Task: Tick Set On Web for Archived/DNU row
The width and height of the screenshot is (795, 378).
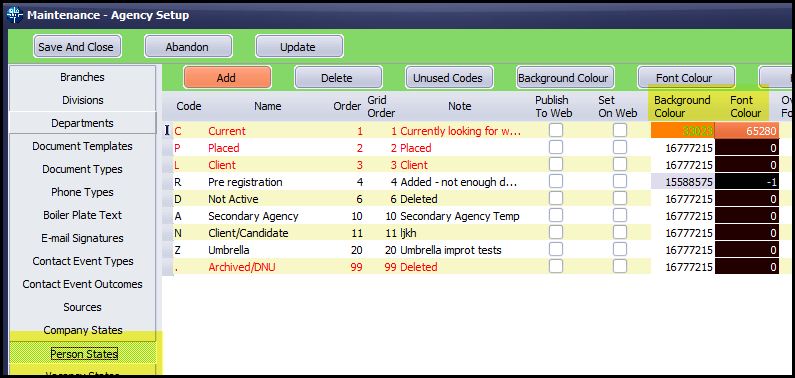Action: (x=620, y=267)
